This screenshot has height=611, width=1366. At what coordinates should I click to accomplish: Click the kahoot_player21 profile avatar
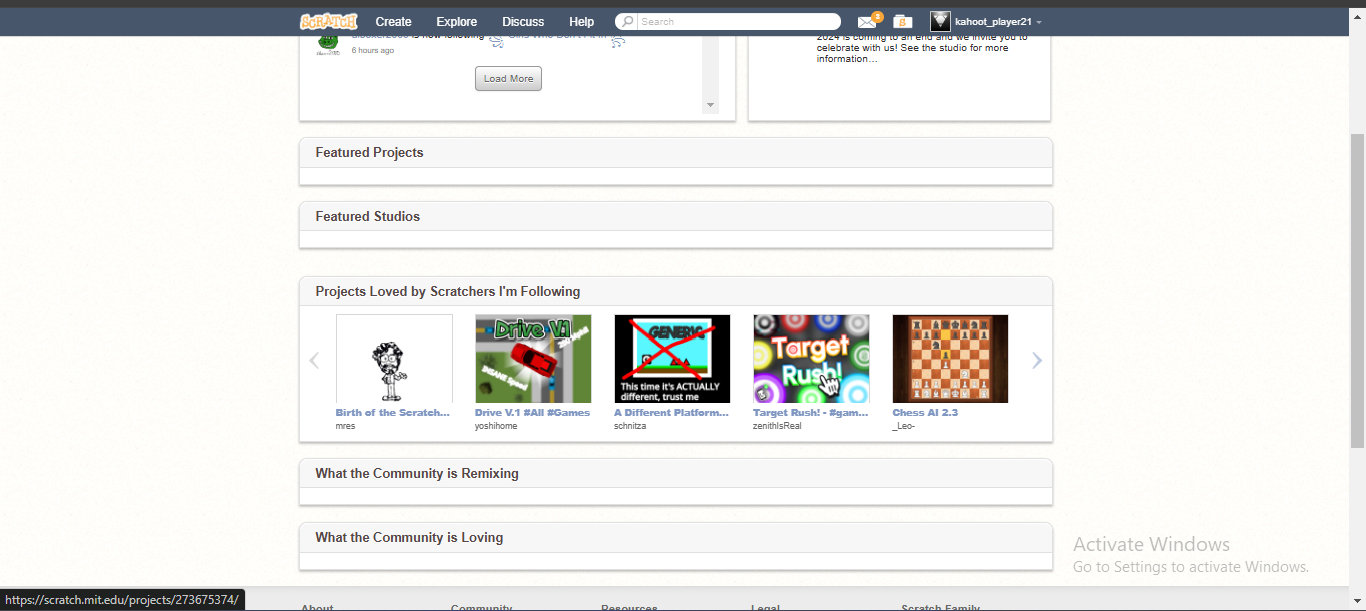click(940, 21)
